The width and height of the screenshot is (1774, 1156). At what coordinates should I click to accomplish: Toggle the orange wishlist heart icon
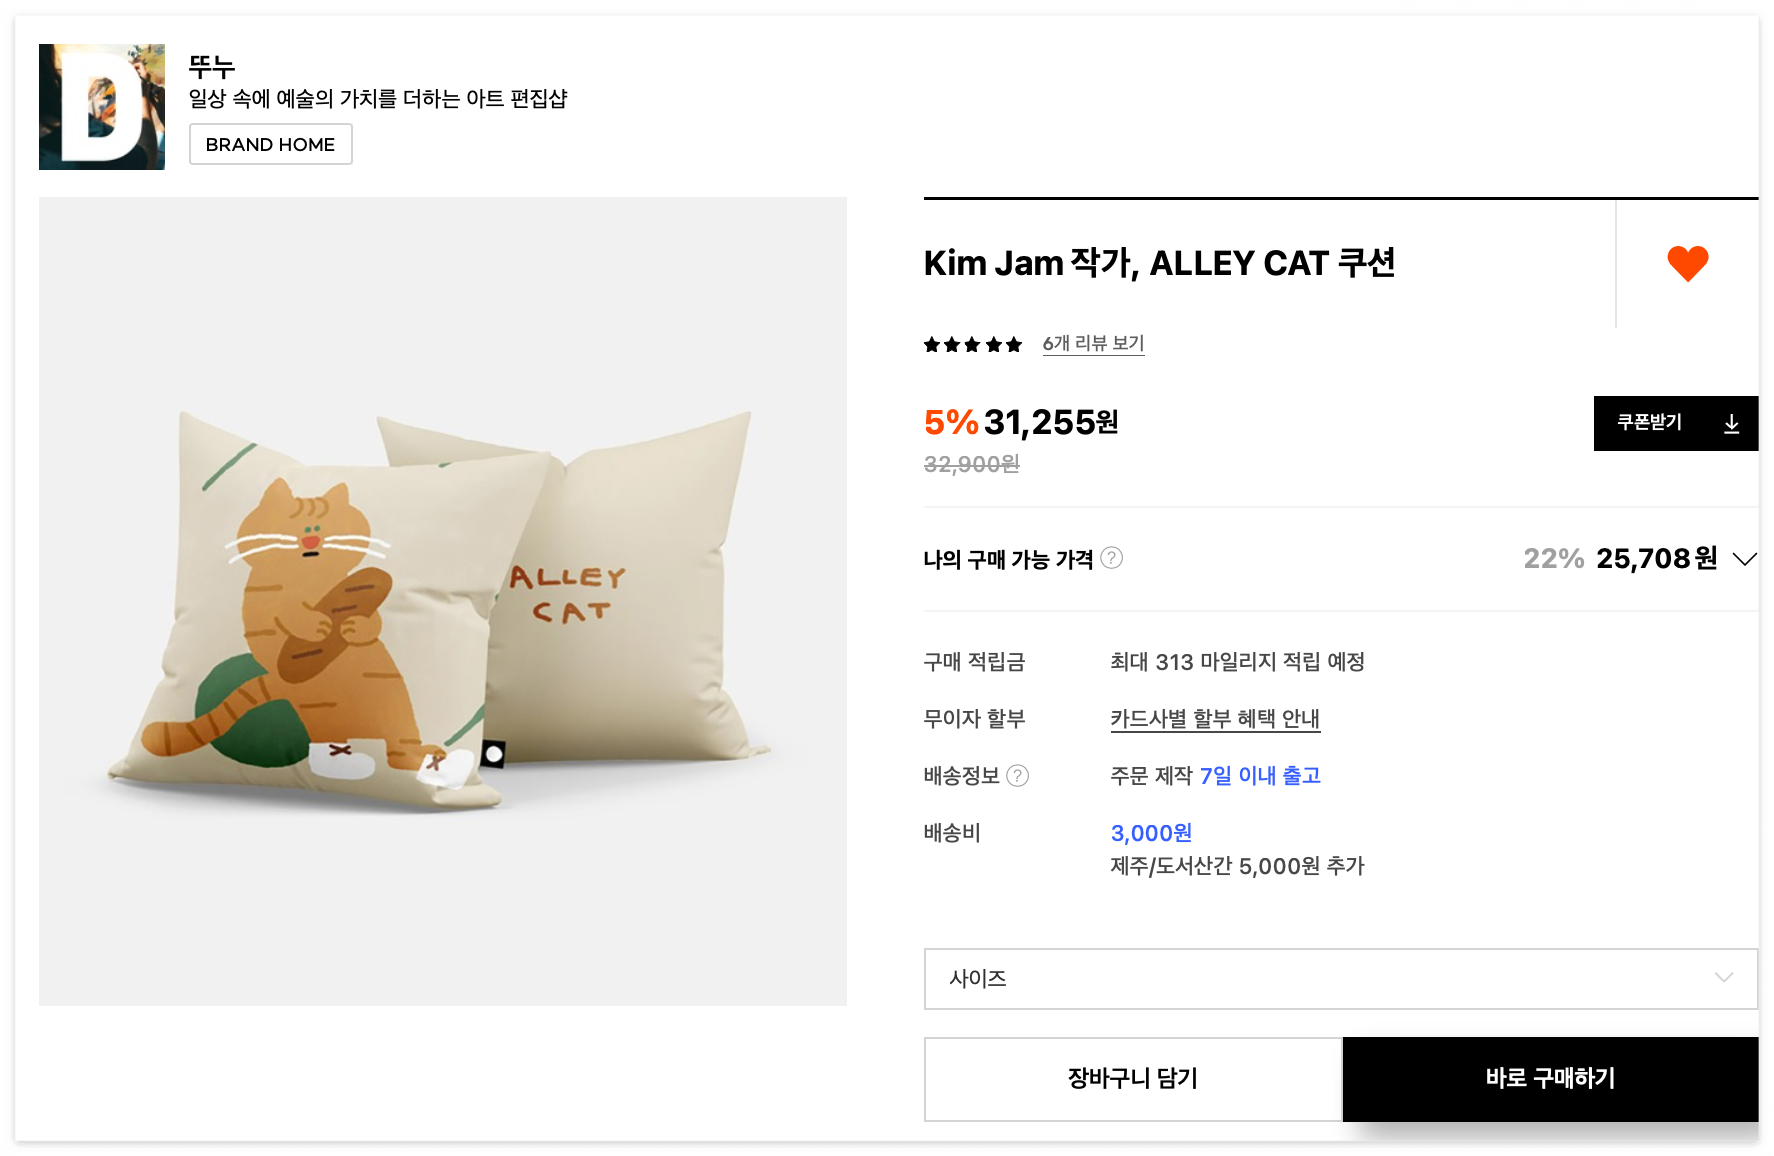click(1688, 264)
